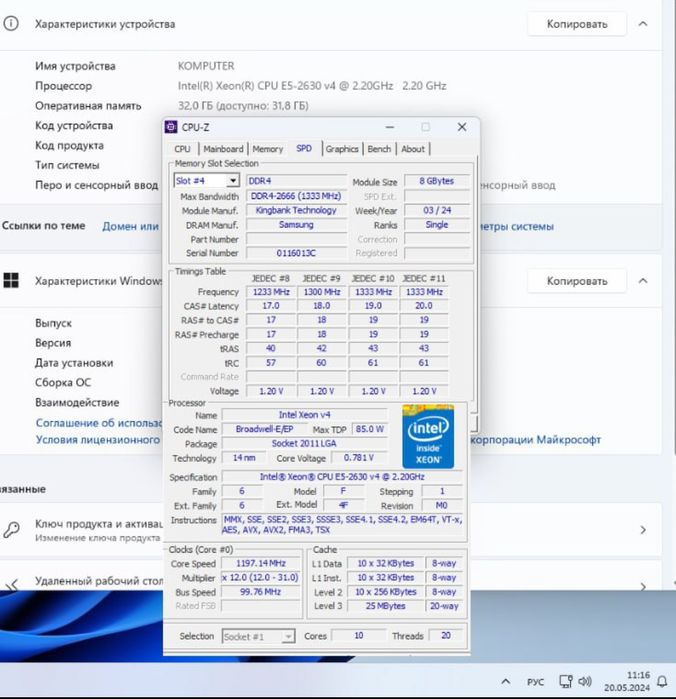Click the Cores count 10 field
Image resolution: width=676 pixels, height=699 pixels.
point(359,636)
